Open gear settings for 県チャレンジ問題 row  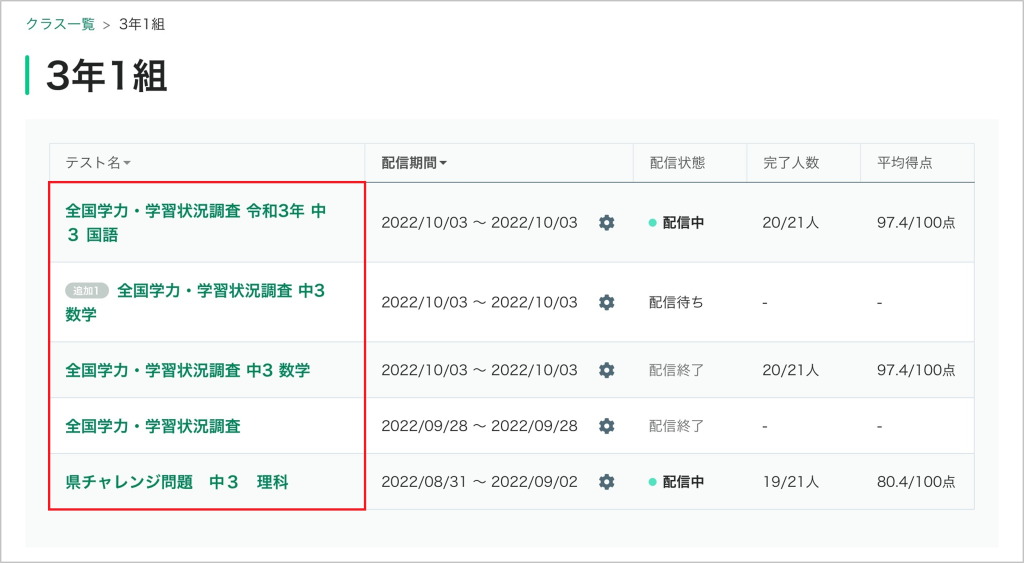click(x=607, y=482)
